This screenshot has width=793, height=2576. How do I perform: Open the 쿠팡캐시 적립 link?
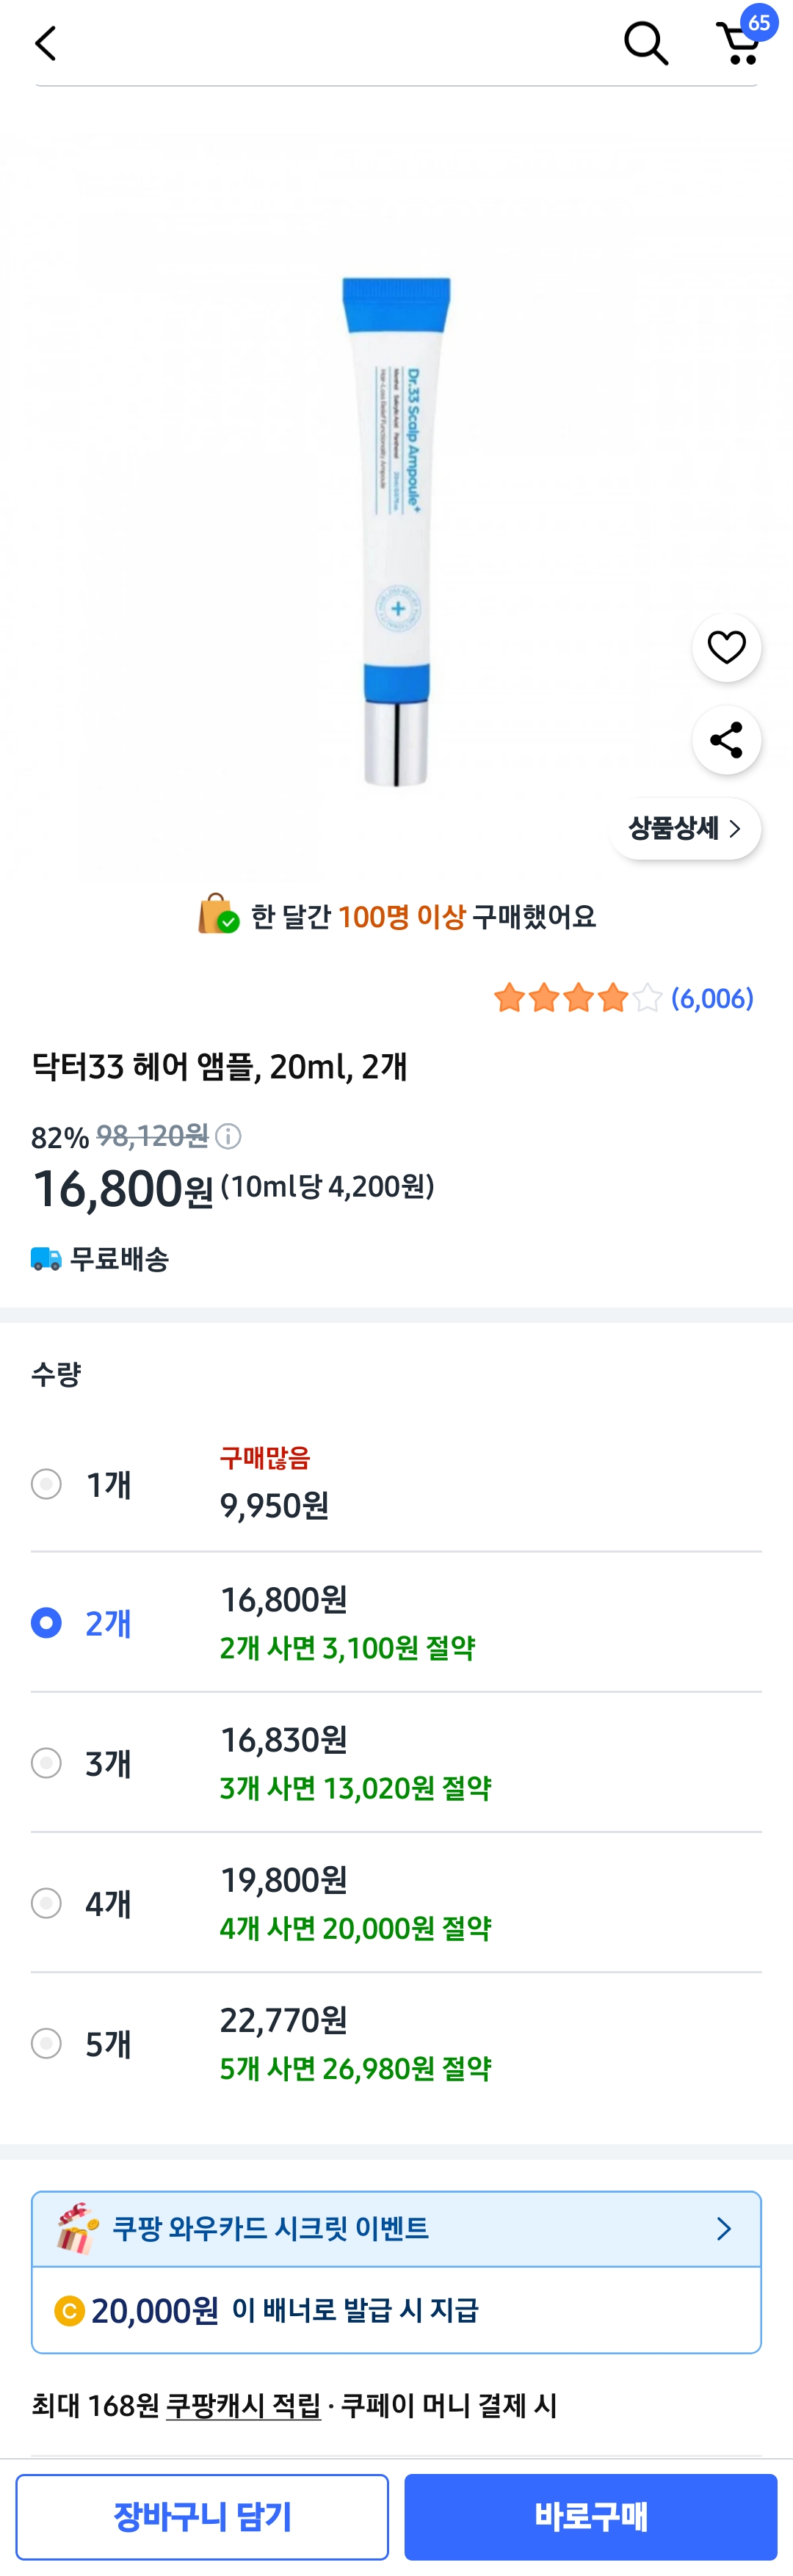pos(243,2405)
